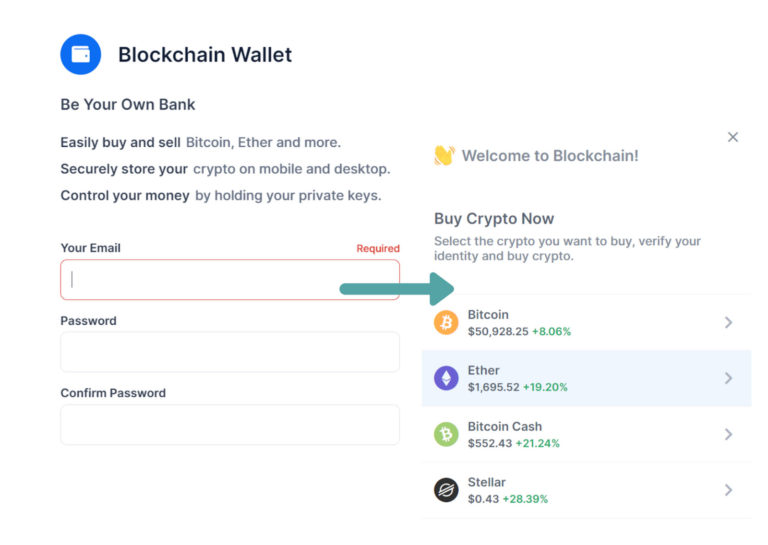Expand the Stellar row chevron
Screen dimensions: 768x545
(728, 490)
